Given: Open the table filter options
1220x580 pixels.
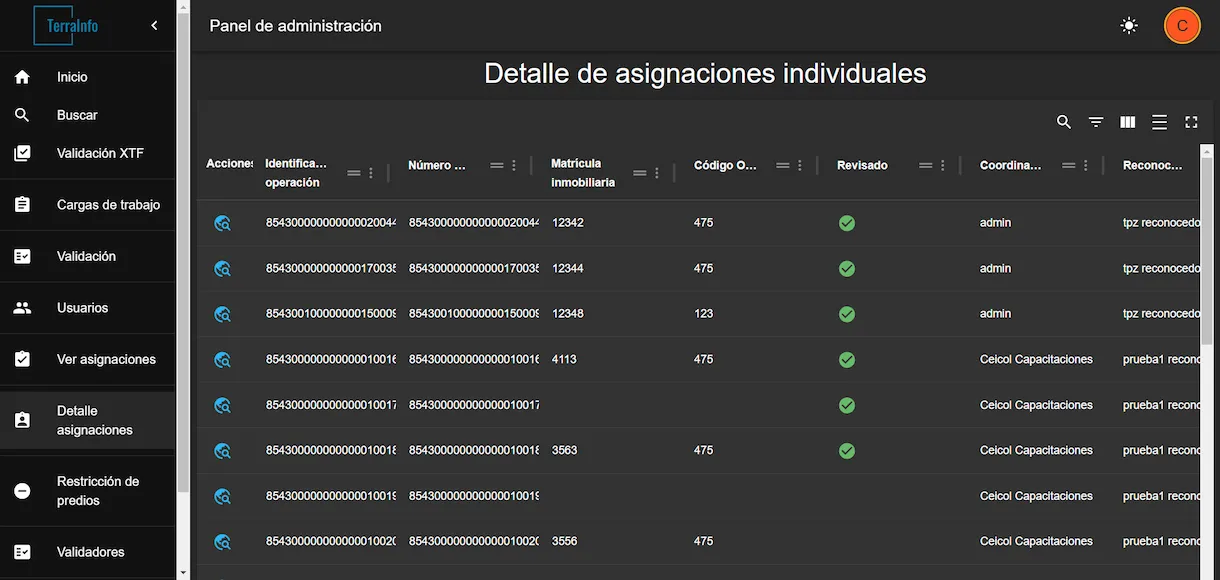Looking at the screenshot, I should click(x=1095, y=121).
